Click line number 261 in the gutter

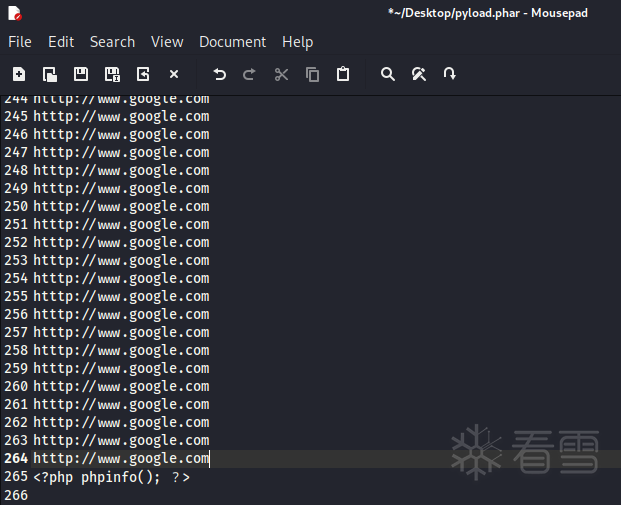16,404
